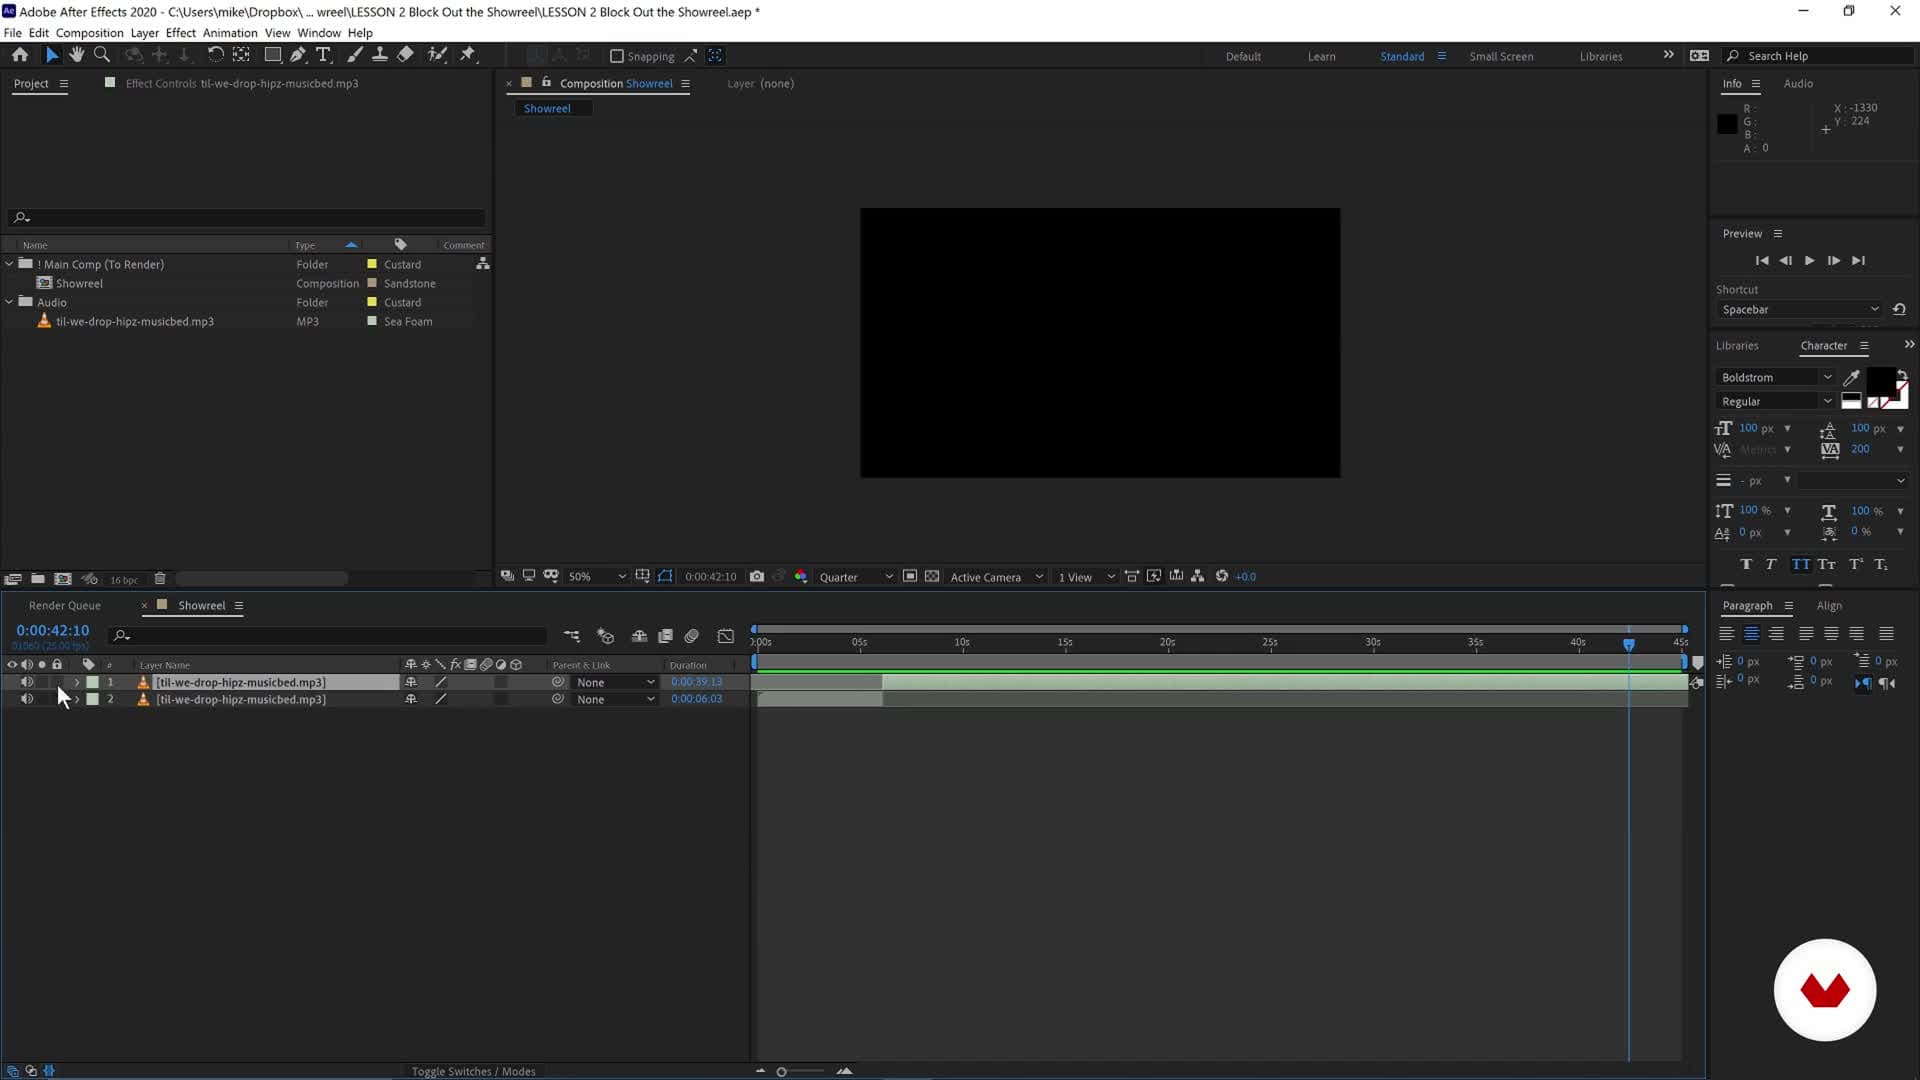Select the Selection tool arrow

click(x=52, y=55)
